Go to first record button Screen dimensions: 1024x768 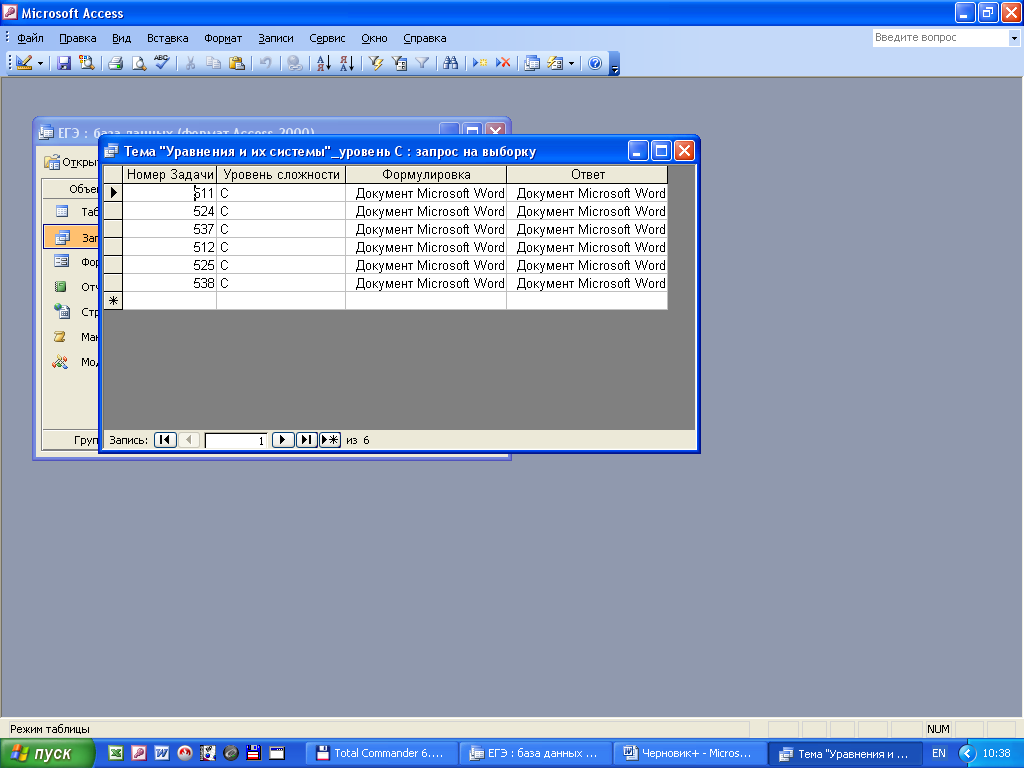(x=165, y=440)
